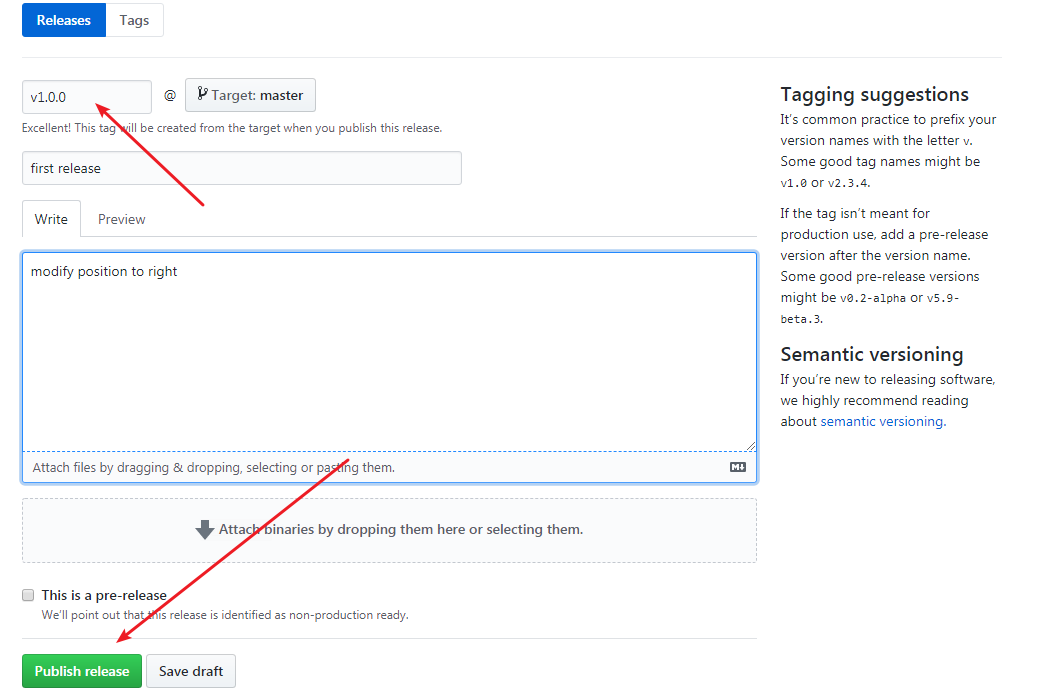Screen dimensions: 1041x699
Task: Click the Publish release button
Action: [82, 671]
